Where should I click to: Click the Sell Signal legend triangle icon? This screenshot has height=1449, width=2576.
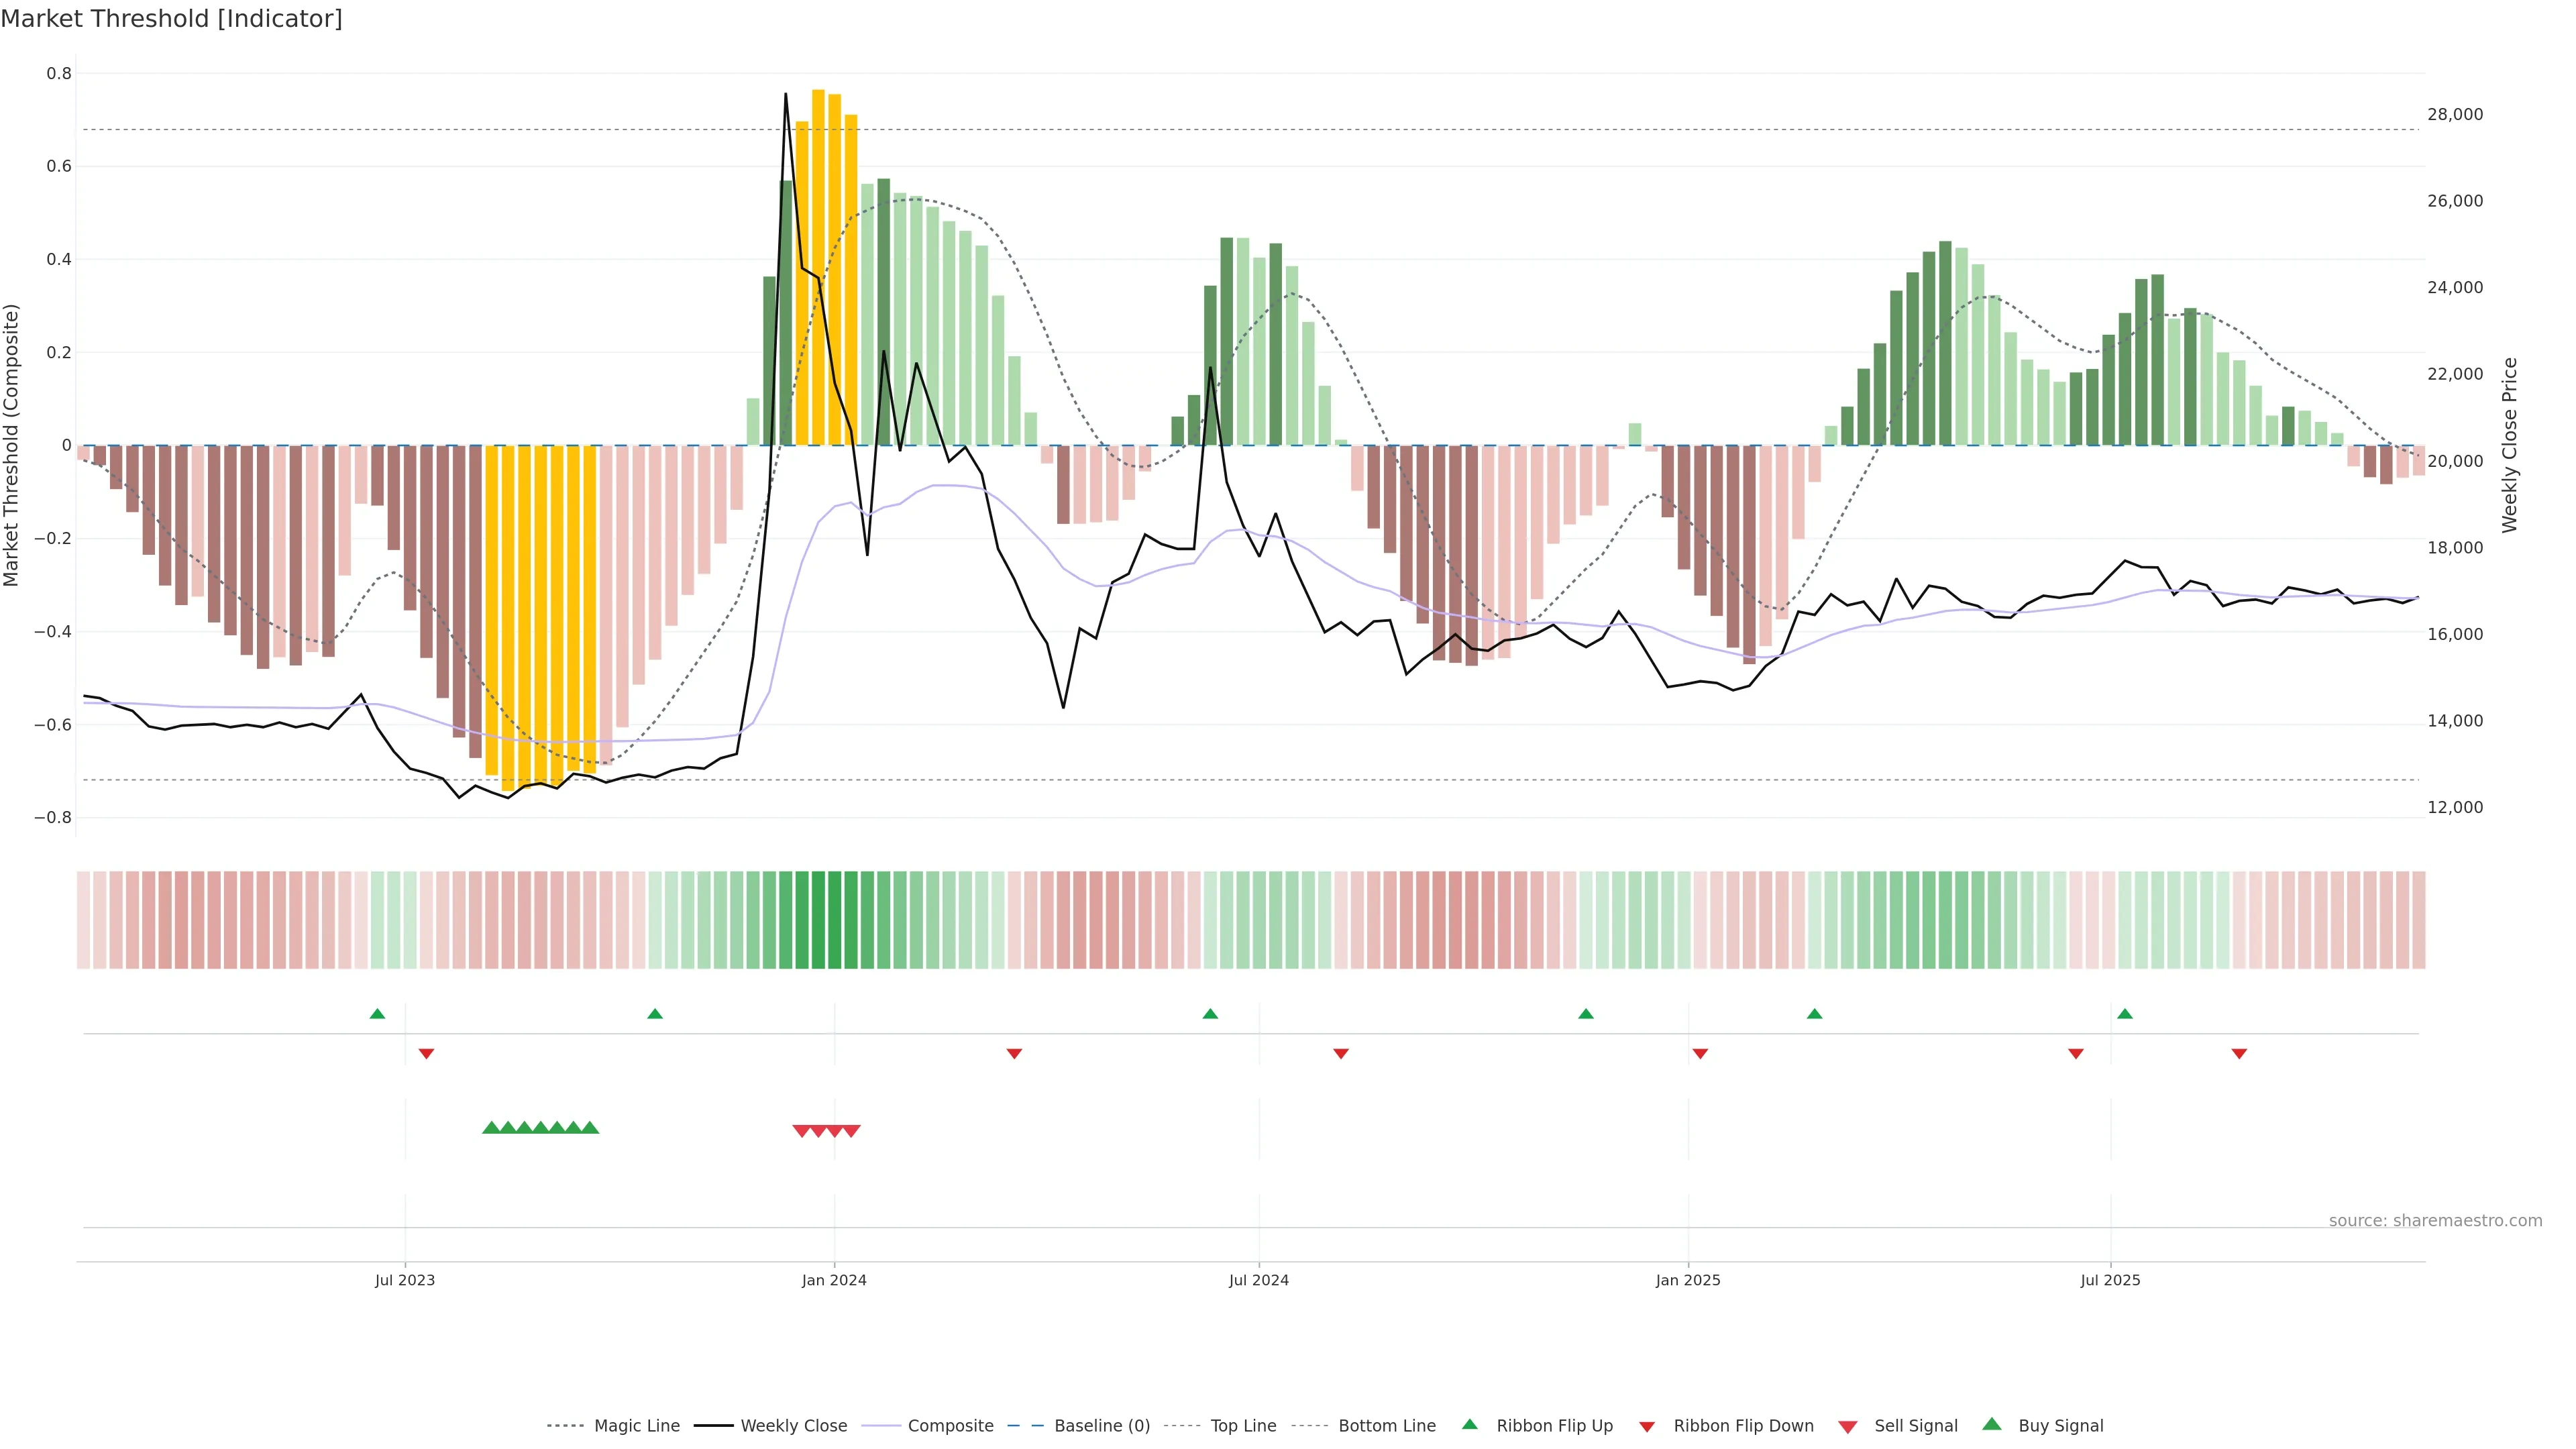[x=1847, y=1427]
